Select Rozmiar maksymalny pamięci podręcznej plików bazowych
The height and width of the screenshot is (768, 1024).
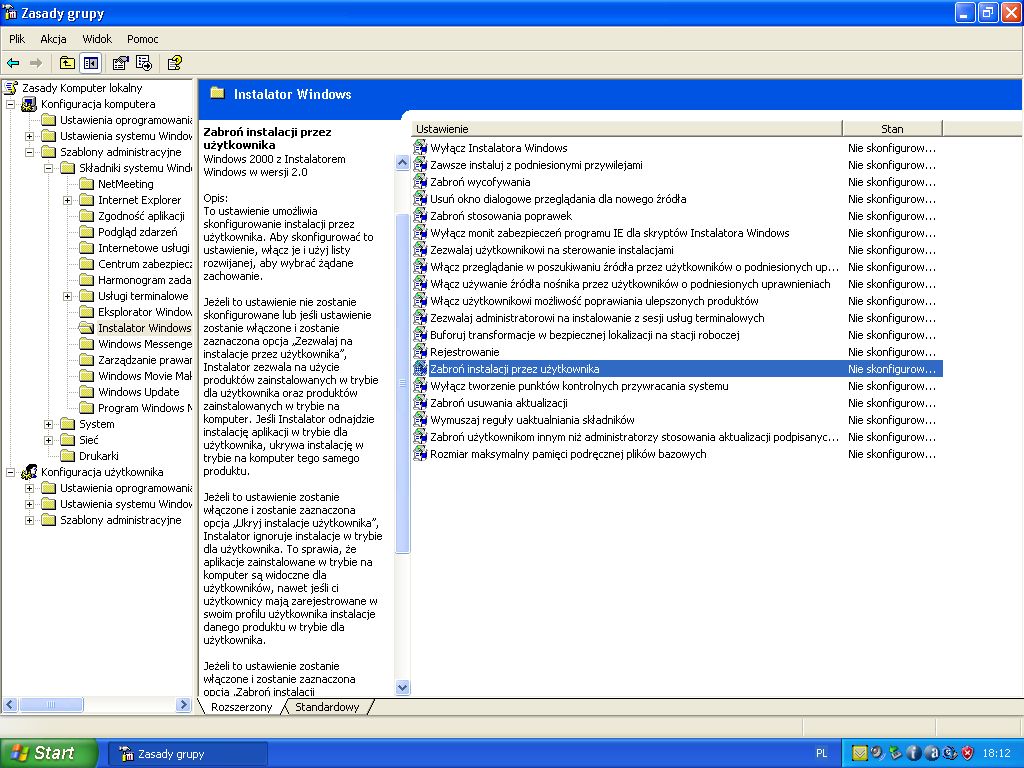point(568,454)
